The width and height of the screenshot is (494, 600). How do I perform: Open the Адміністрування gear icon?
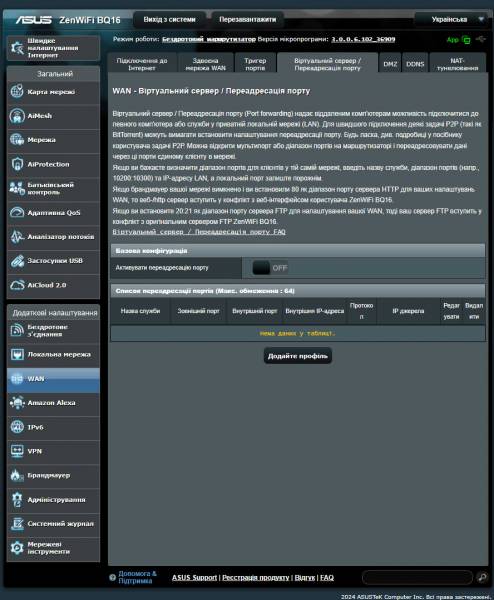tap(17, 500)
